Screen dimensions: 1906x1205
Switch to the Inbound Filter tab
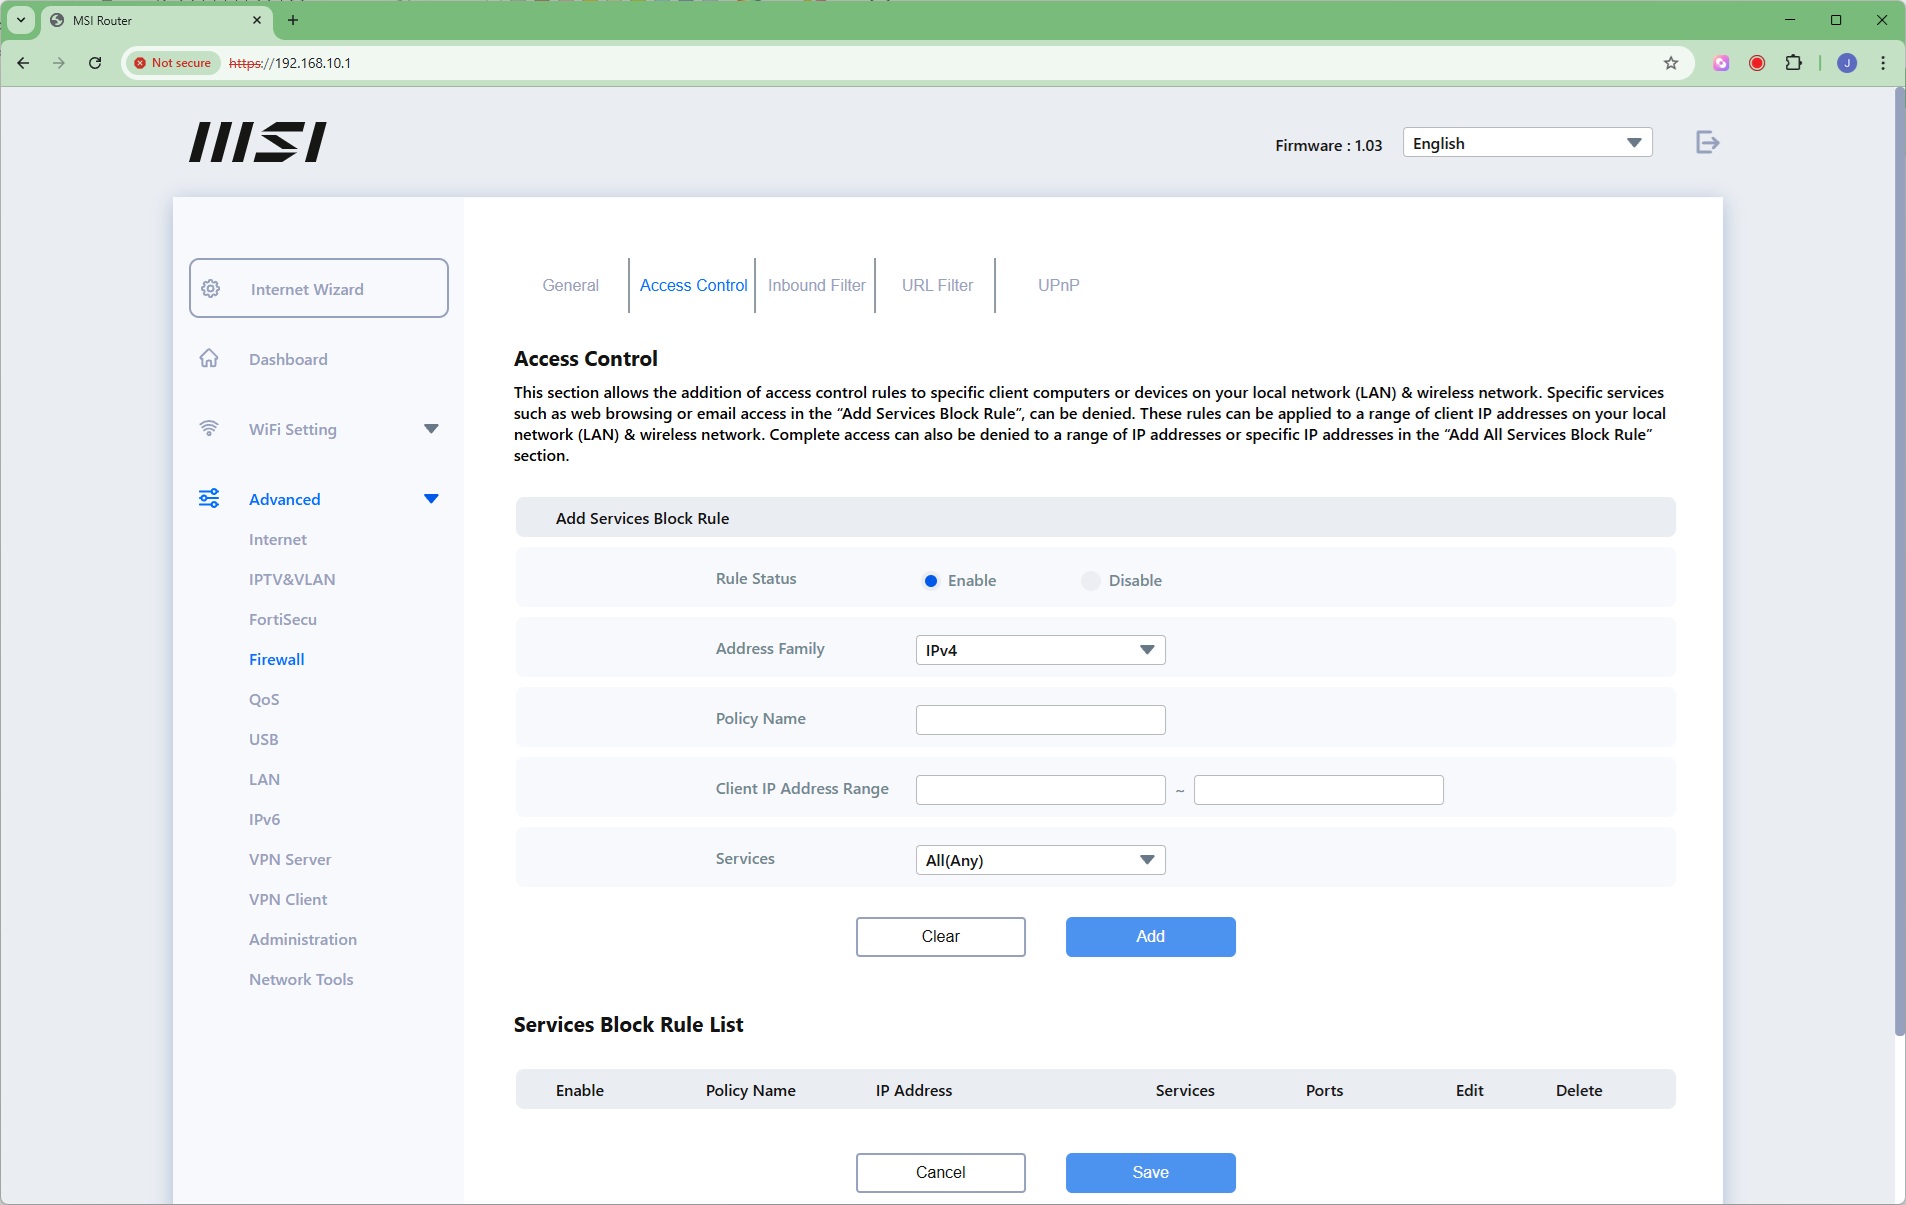click(x=816, y=285)
